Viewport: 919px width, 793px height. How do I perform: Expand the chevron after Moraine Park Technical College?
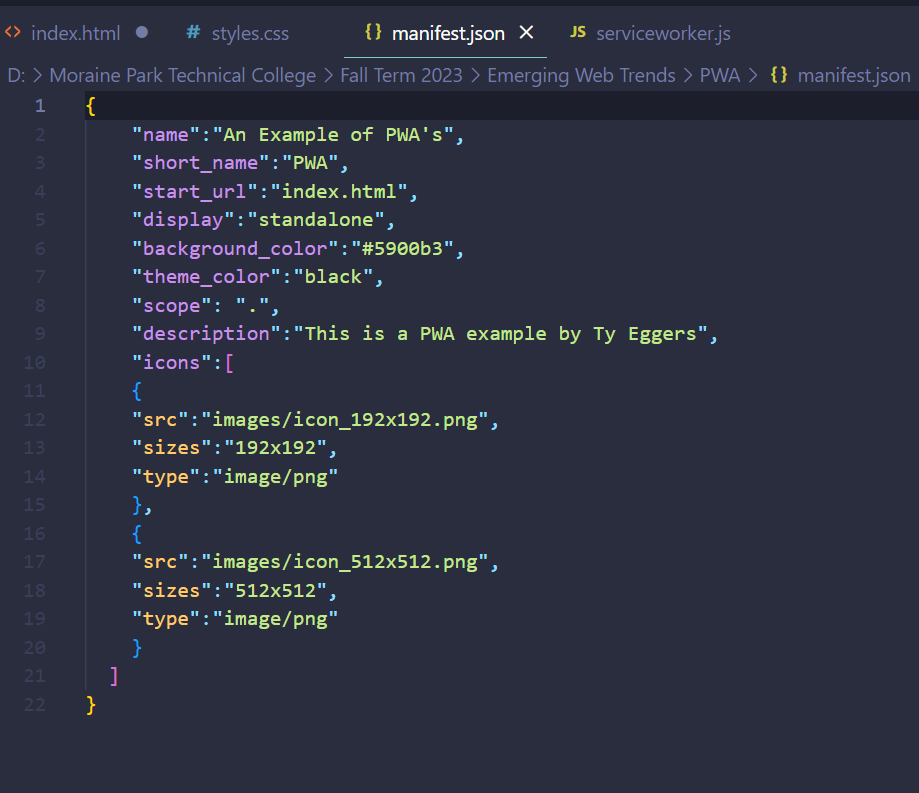click(x=328, y=76)
